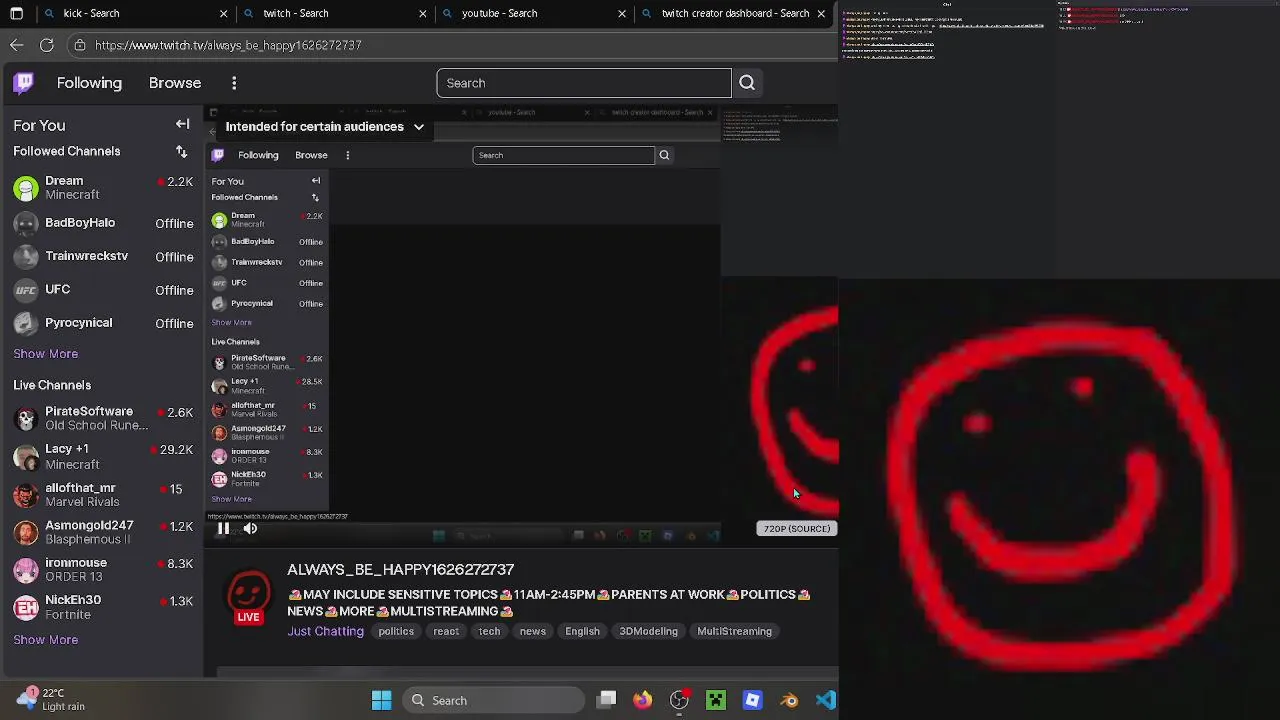Screen dimensions: 1280x720
Task: Open Trainwreckstv's channel in sidebar
Action: 103,257
